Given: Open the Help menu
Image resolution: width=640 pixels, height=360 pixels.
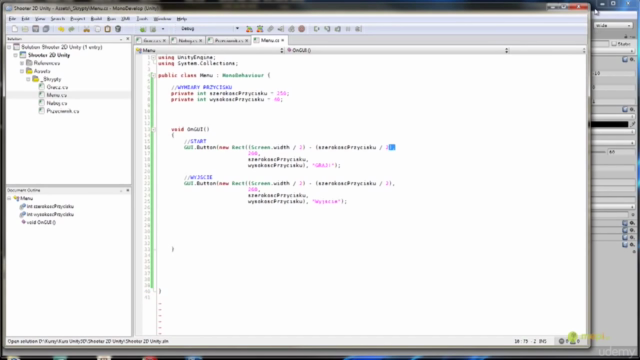Looking at the screenshot, I should [x=182, y=19].
